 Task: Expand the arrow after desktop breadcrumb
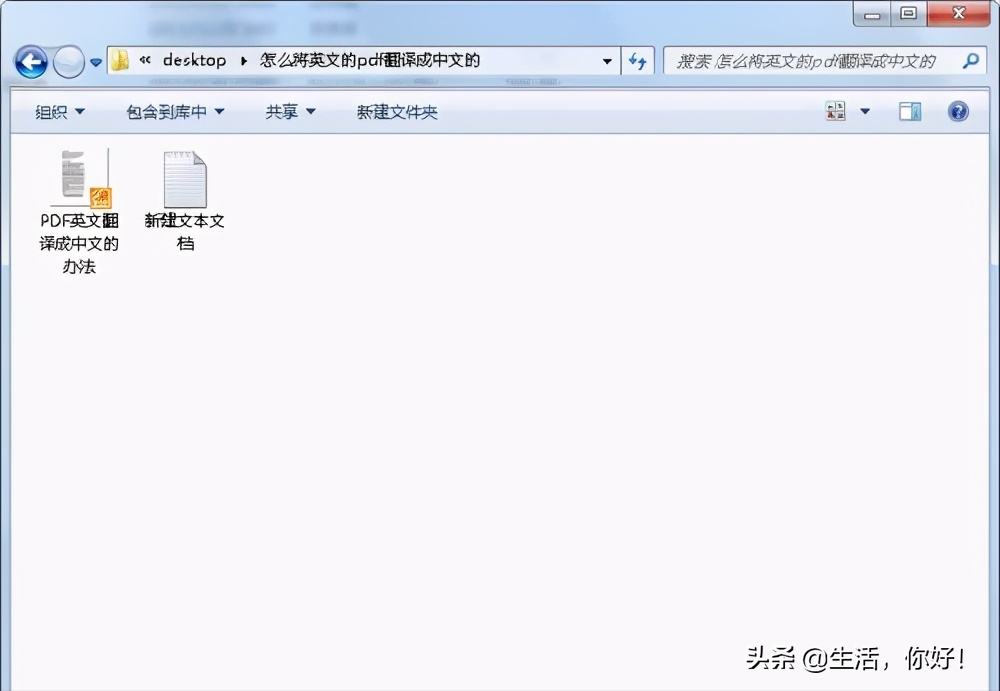(243, 61)
